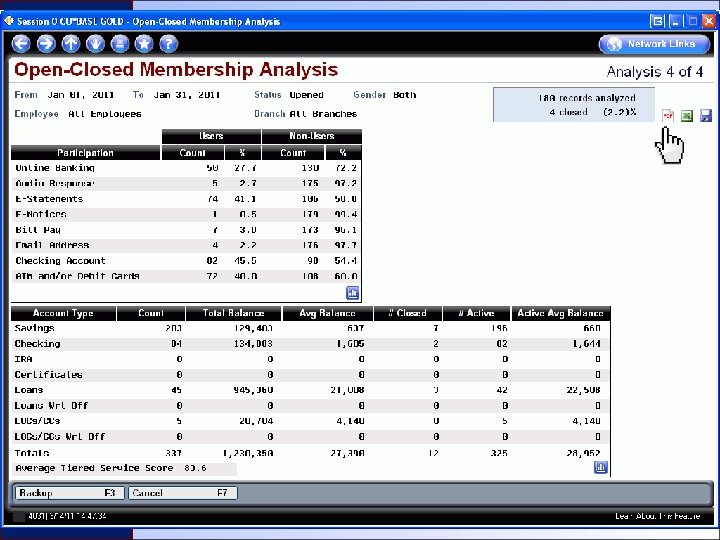
Task: Select the E-Notices participation row
Action: [x=186, y=214]
